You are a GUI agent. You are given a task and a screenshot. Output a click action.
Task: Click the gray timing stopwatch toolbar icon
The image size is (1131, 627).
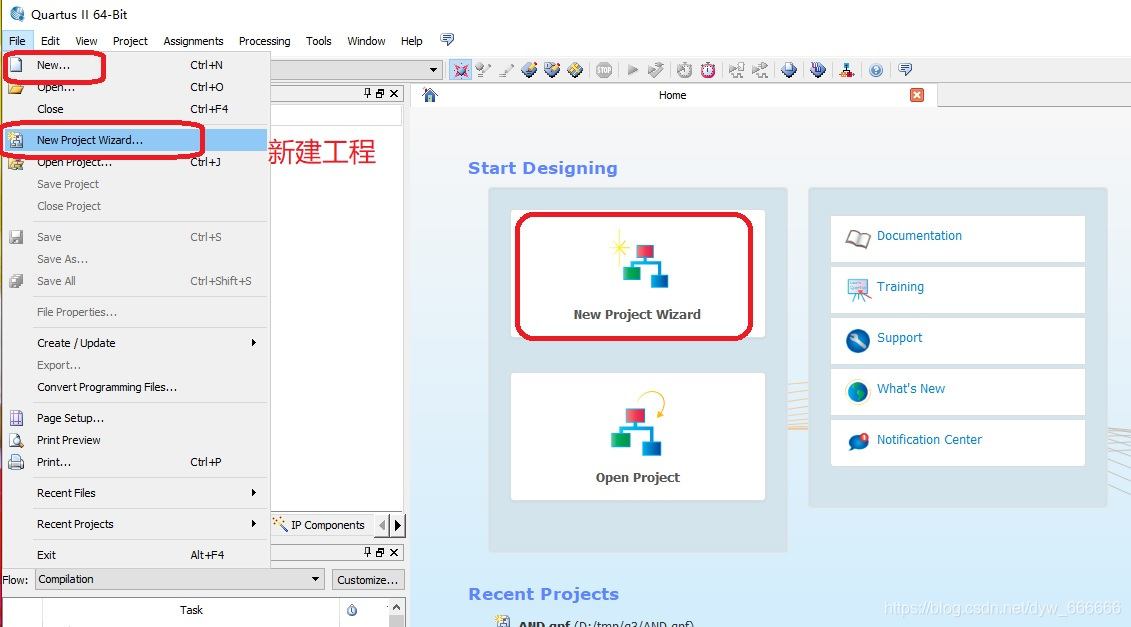tap(685, 70)
